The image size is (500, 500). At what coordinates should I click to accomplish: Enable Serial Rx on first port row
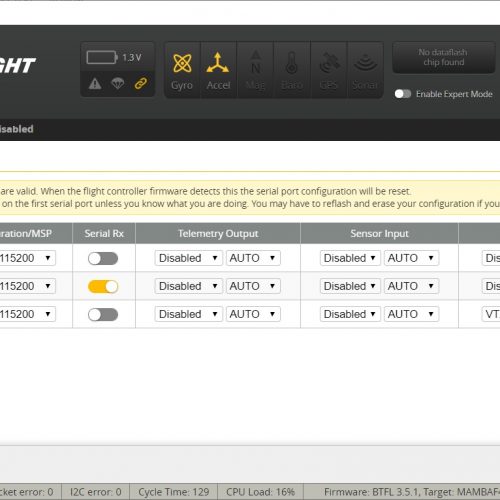(x=103, y=258)
